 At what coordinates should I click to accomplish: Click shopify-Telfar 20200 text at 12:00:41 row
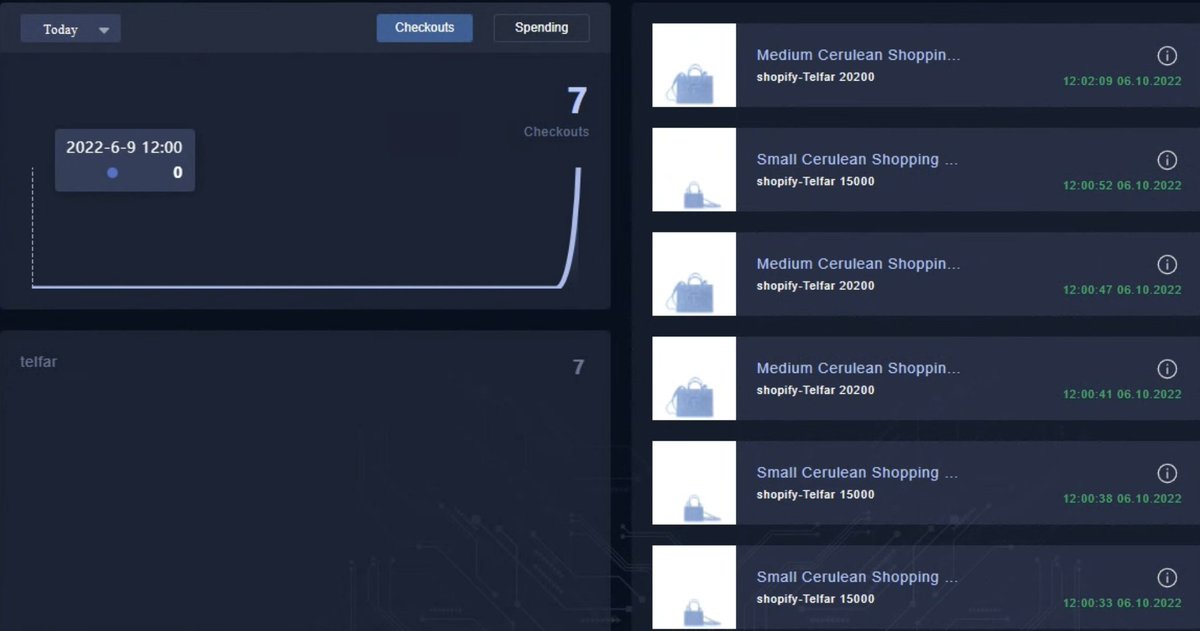(815, 391)
